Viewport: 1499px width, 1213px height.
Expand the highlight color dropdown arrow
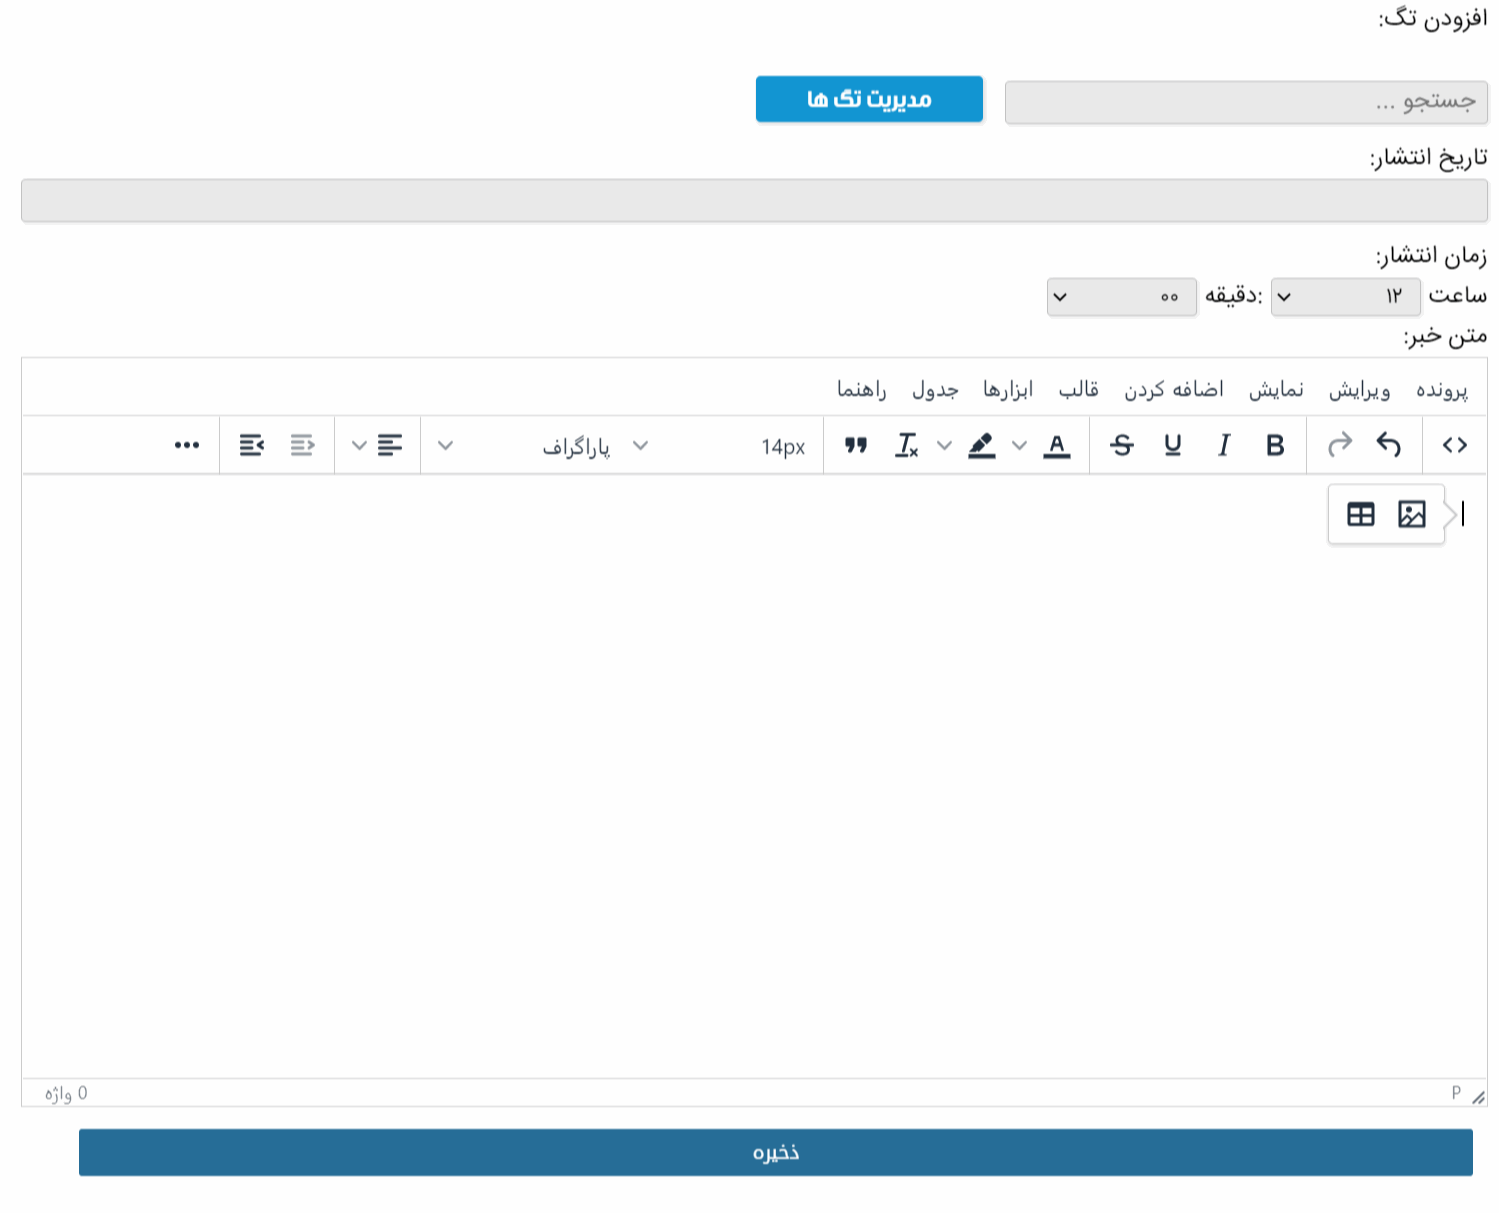[944, 445]
